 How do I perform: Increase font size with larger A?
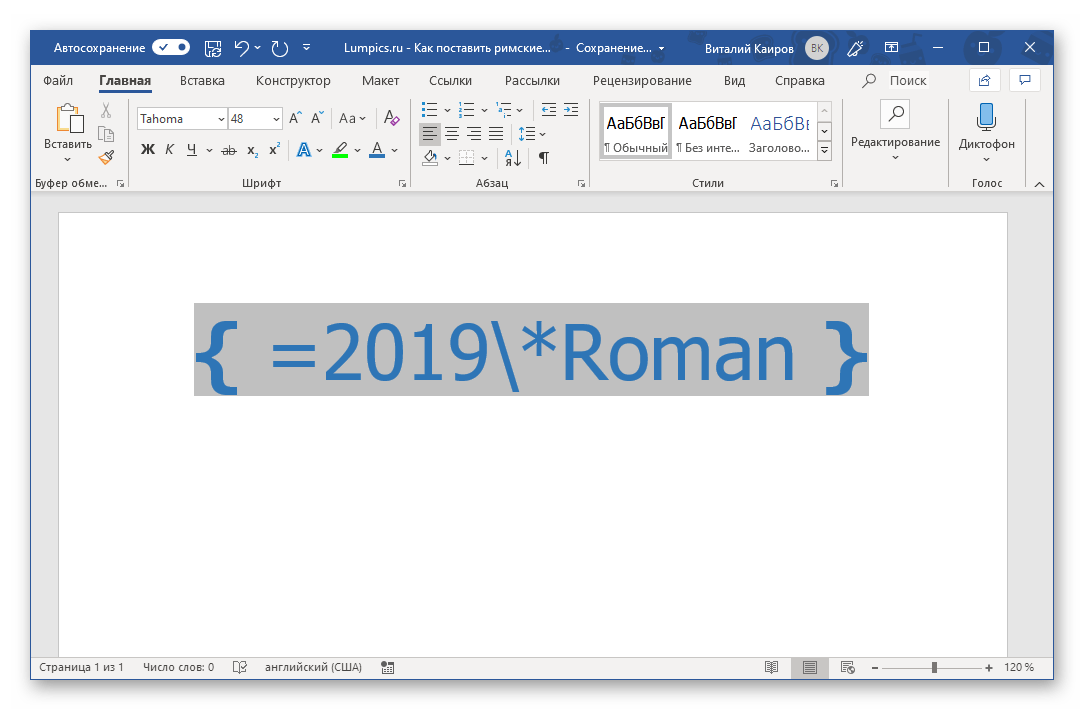(x=295, y=118)
